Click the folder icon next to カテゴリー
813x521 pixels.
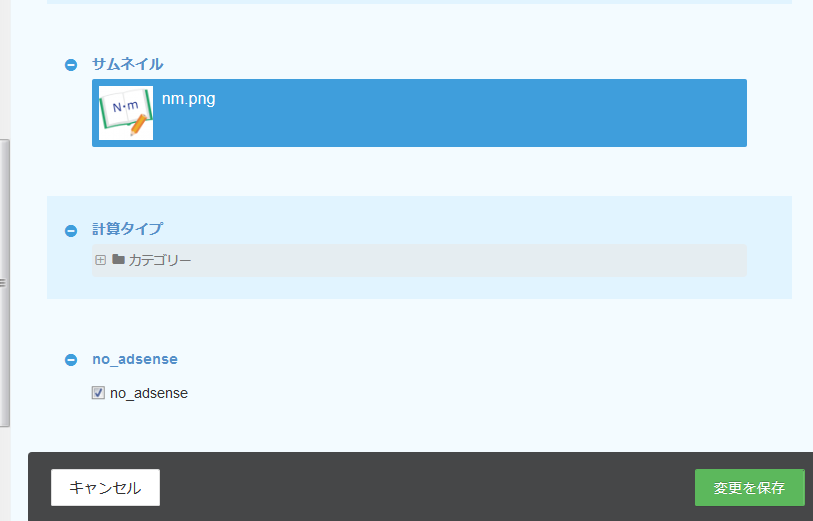pos(118,260)
